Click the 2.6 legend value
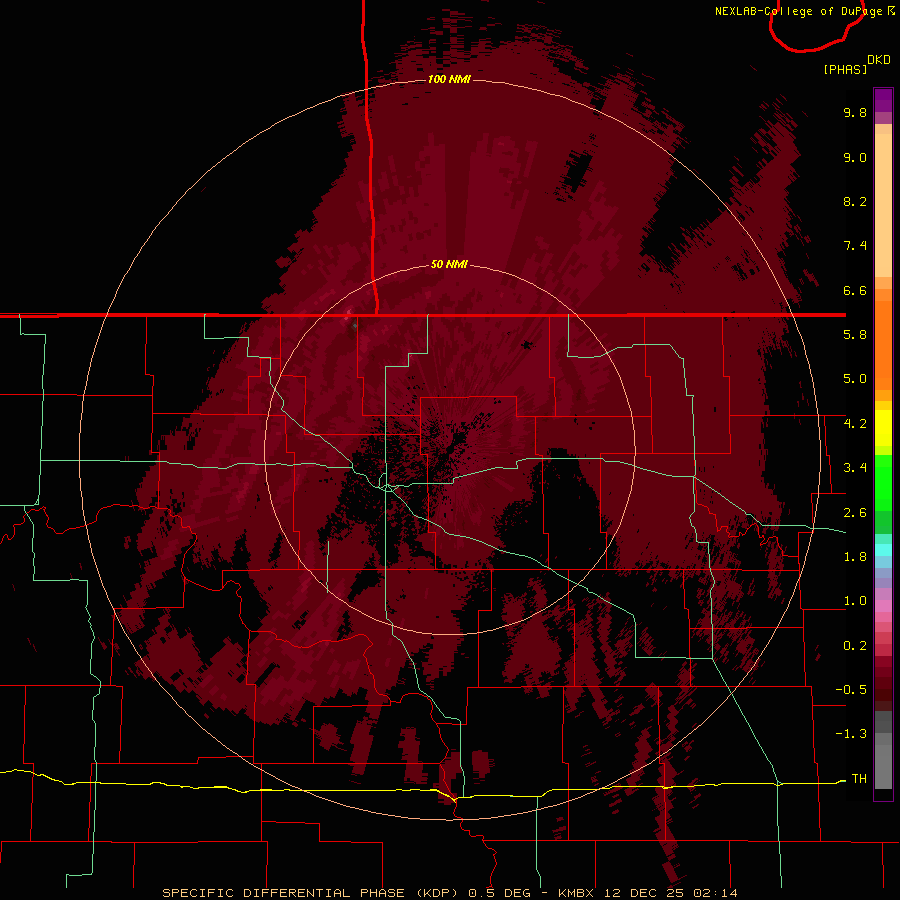The image size is (900, 900). point(855,513)
